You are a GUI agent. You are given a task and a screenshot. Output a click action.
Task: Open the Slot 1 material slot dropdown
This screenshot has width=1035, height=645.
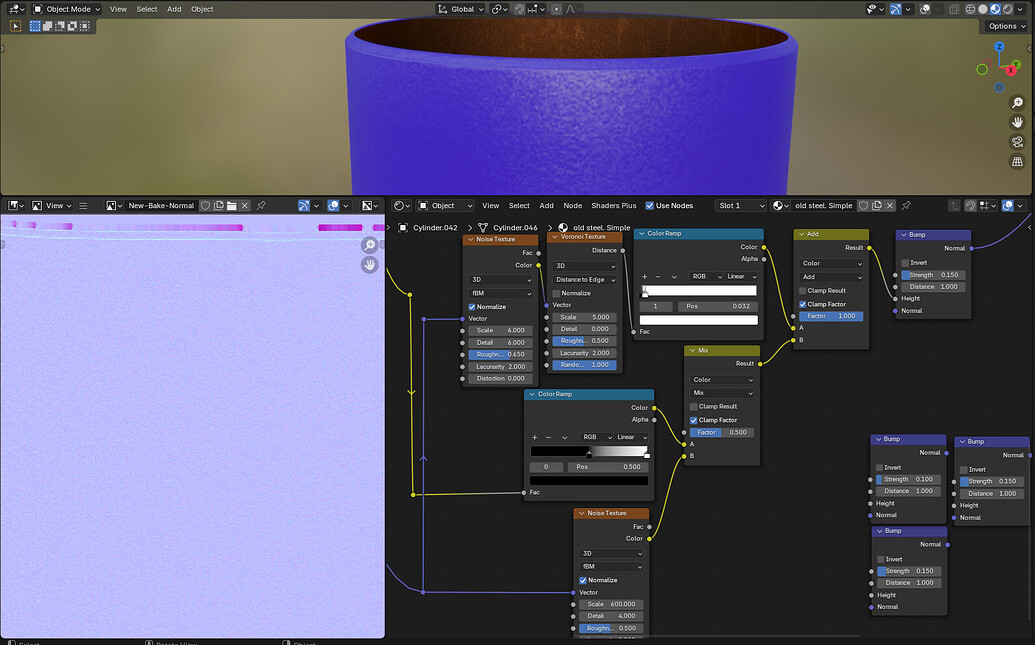tap(741, 206)
